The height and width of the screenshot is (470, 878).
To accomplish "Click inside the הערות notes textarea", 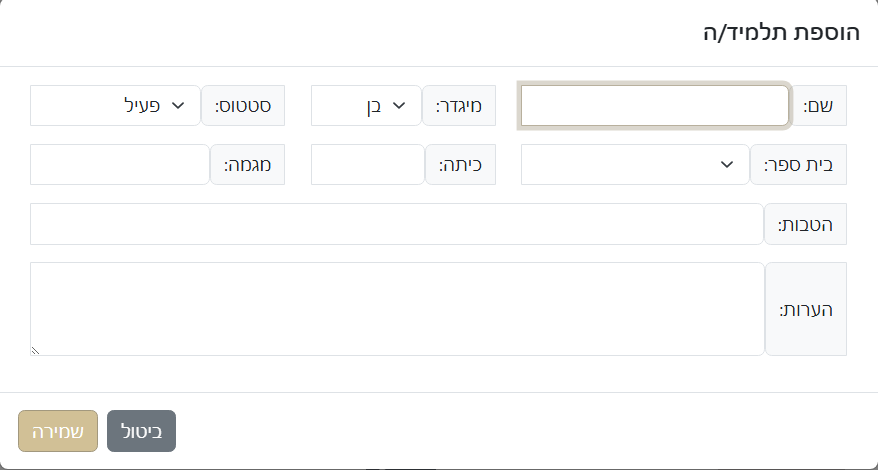I will click(396, 309).
